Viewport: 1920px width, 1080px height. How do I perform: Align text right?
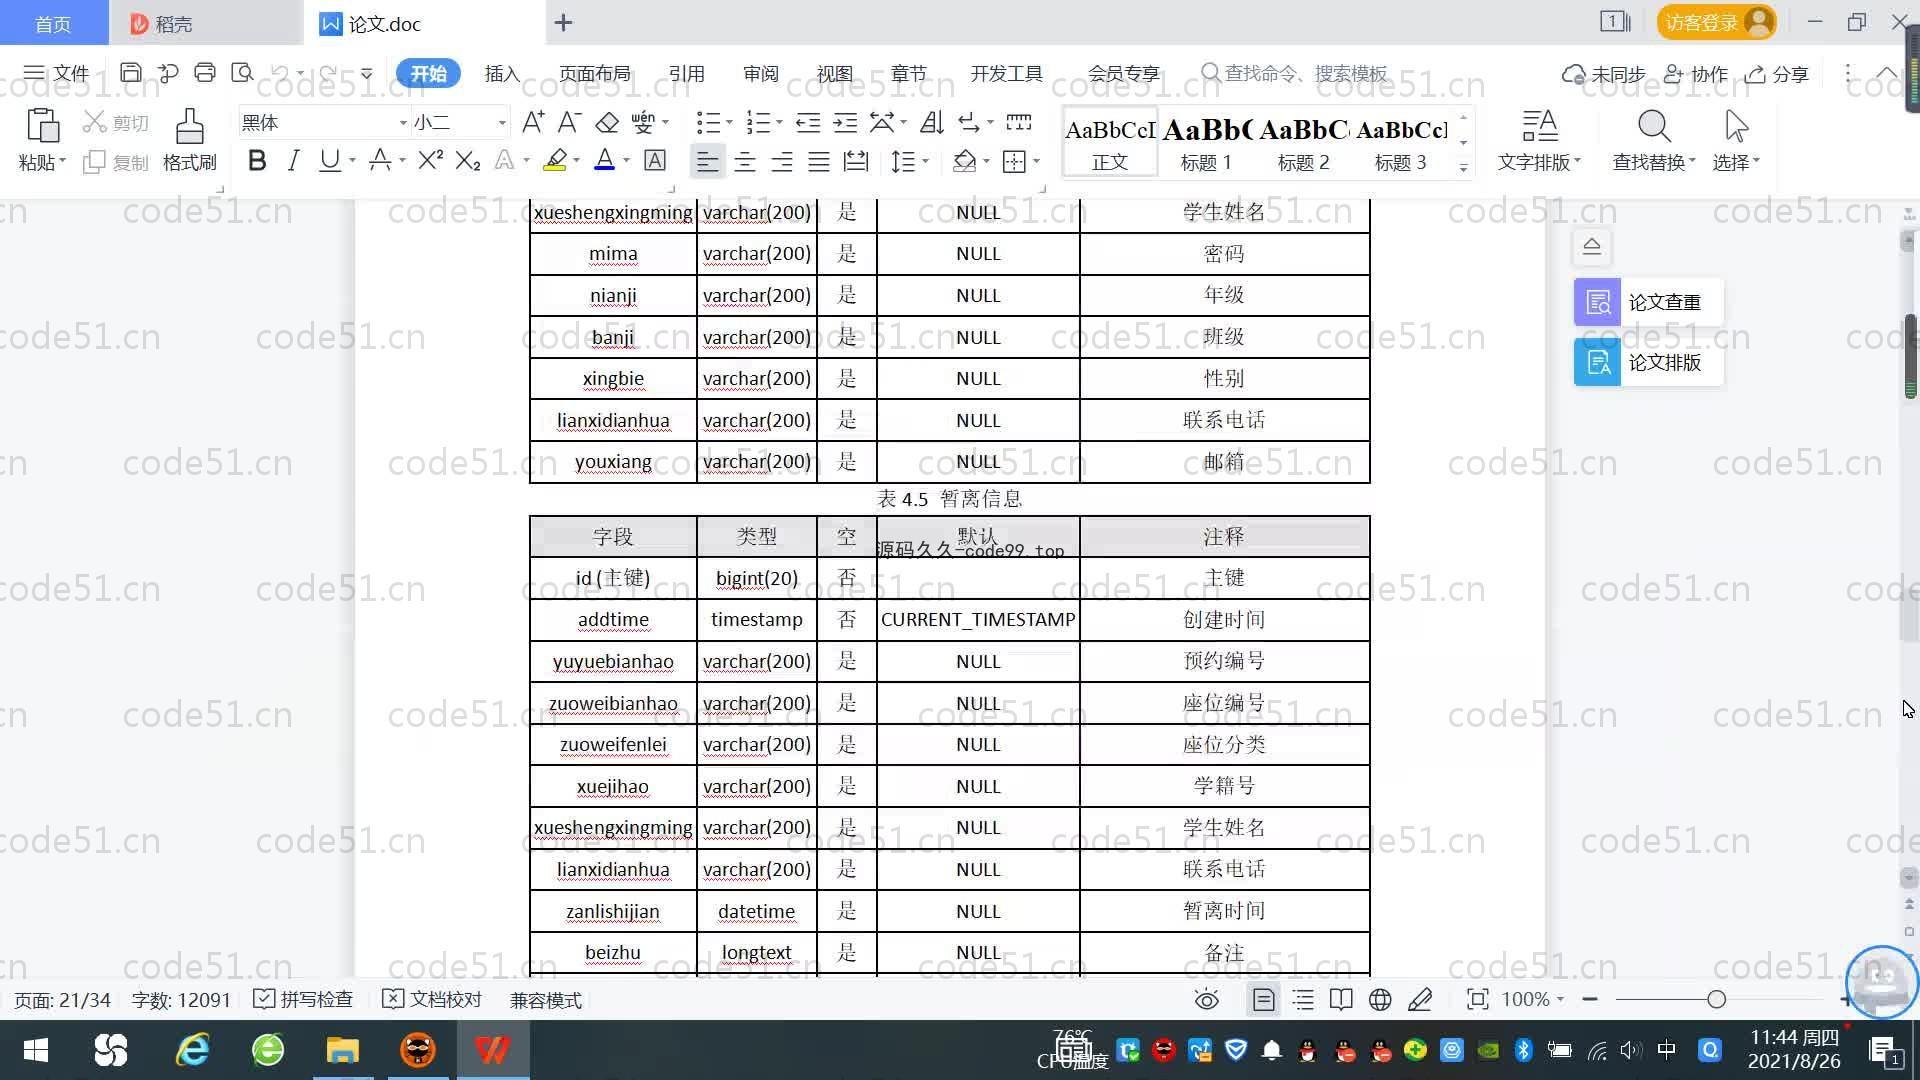pyautogui.click(x=782, y=161)
